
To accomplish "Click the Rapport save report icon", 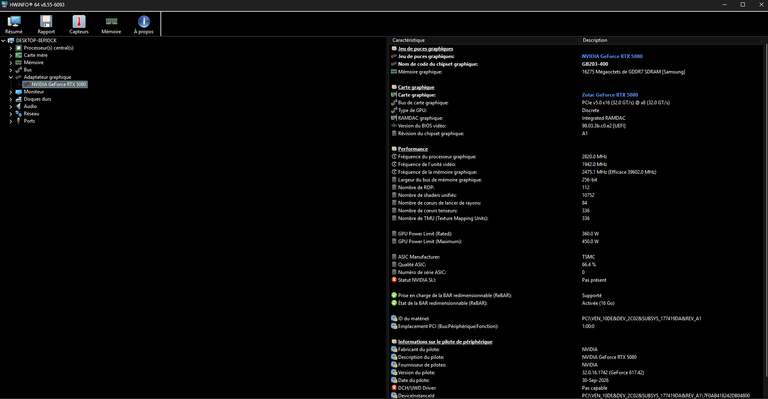I will click(46, 22).
